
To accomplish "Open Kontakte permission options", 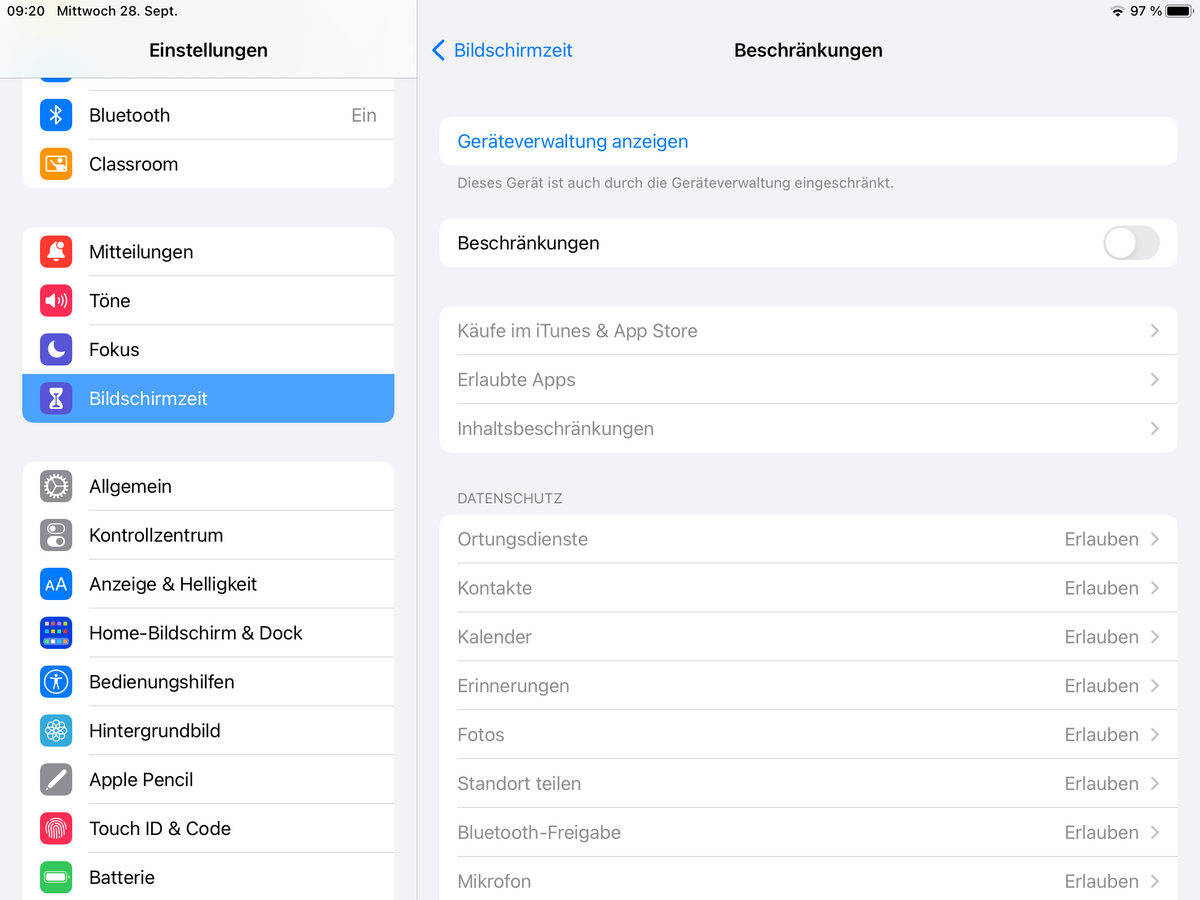I will pyautogui.click(x=807, y=589).
